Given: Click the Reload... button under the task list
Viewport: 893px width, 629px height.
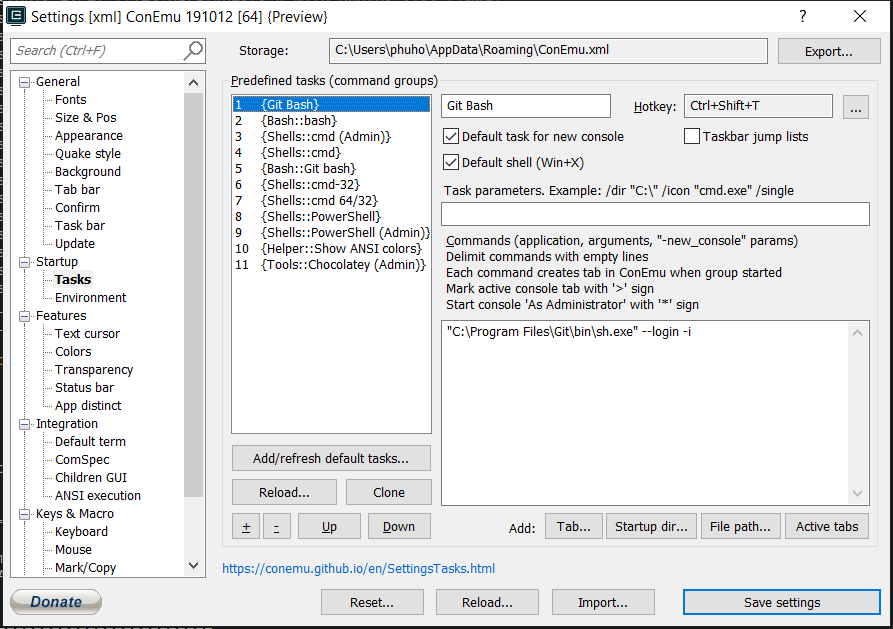Looking at the screenshot, I should point(284,492).
